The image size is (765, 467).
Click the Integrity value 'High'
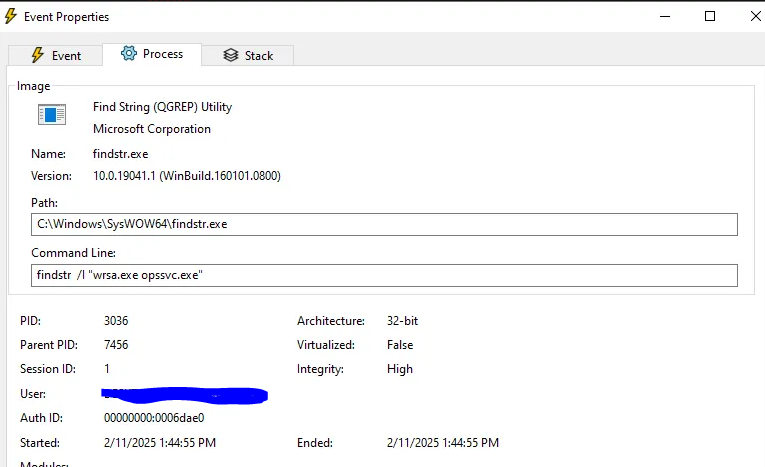point(400,369)
